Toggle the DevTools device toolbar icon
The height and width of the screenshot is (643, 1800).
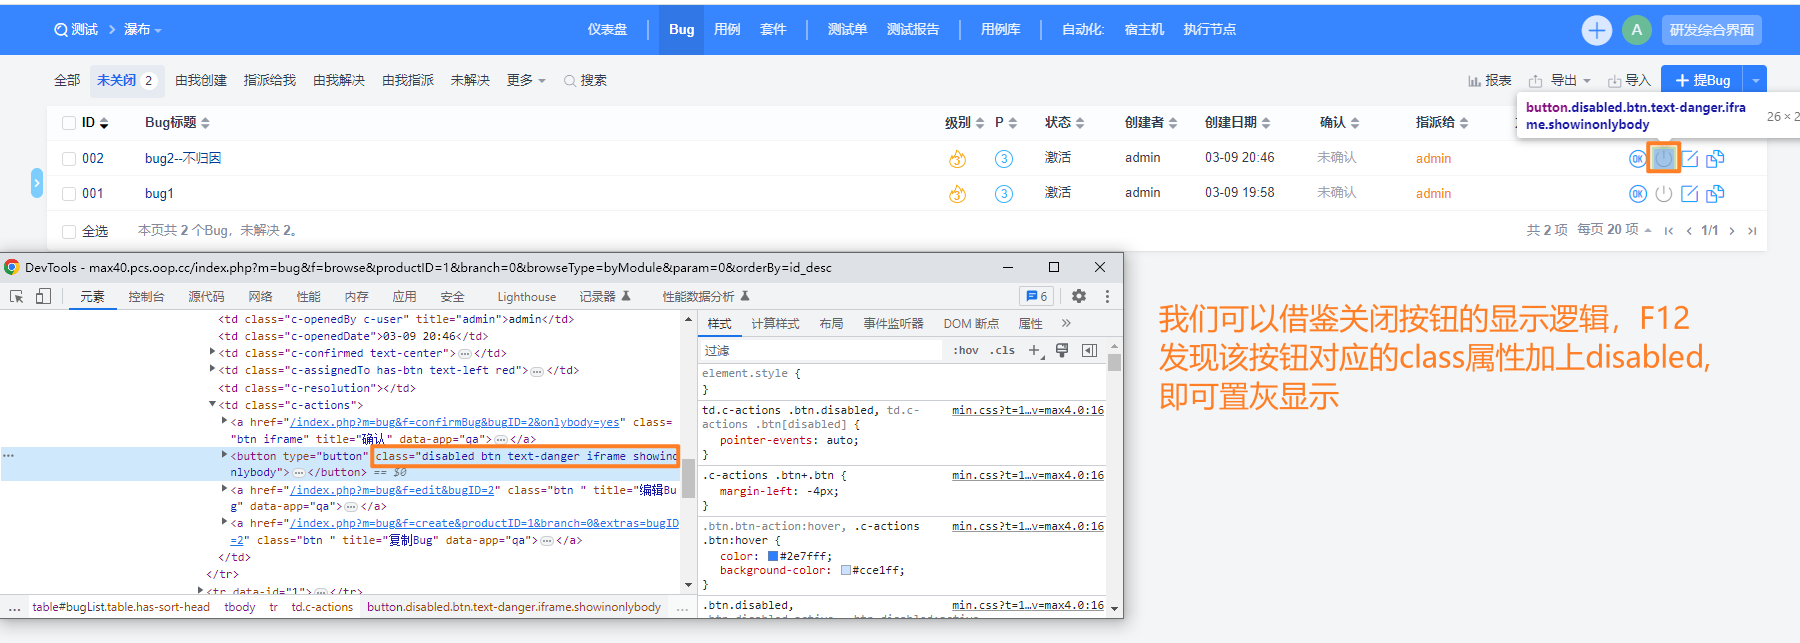(x=43, y=296)
